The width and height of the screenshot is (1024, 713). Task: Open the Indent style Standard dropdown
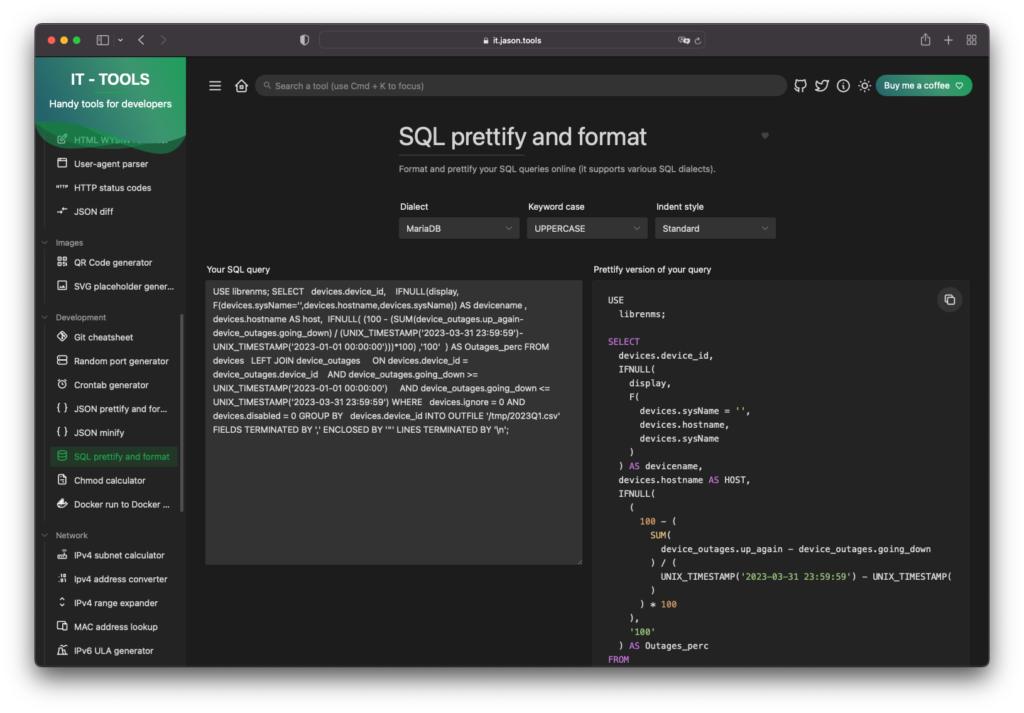pyautogui.click(x=715, y=229)
